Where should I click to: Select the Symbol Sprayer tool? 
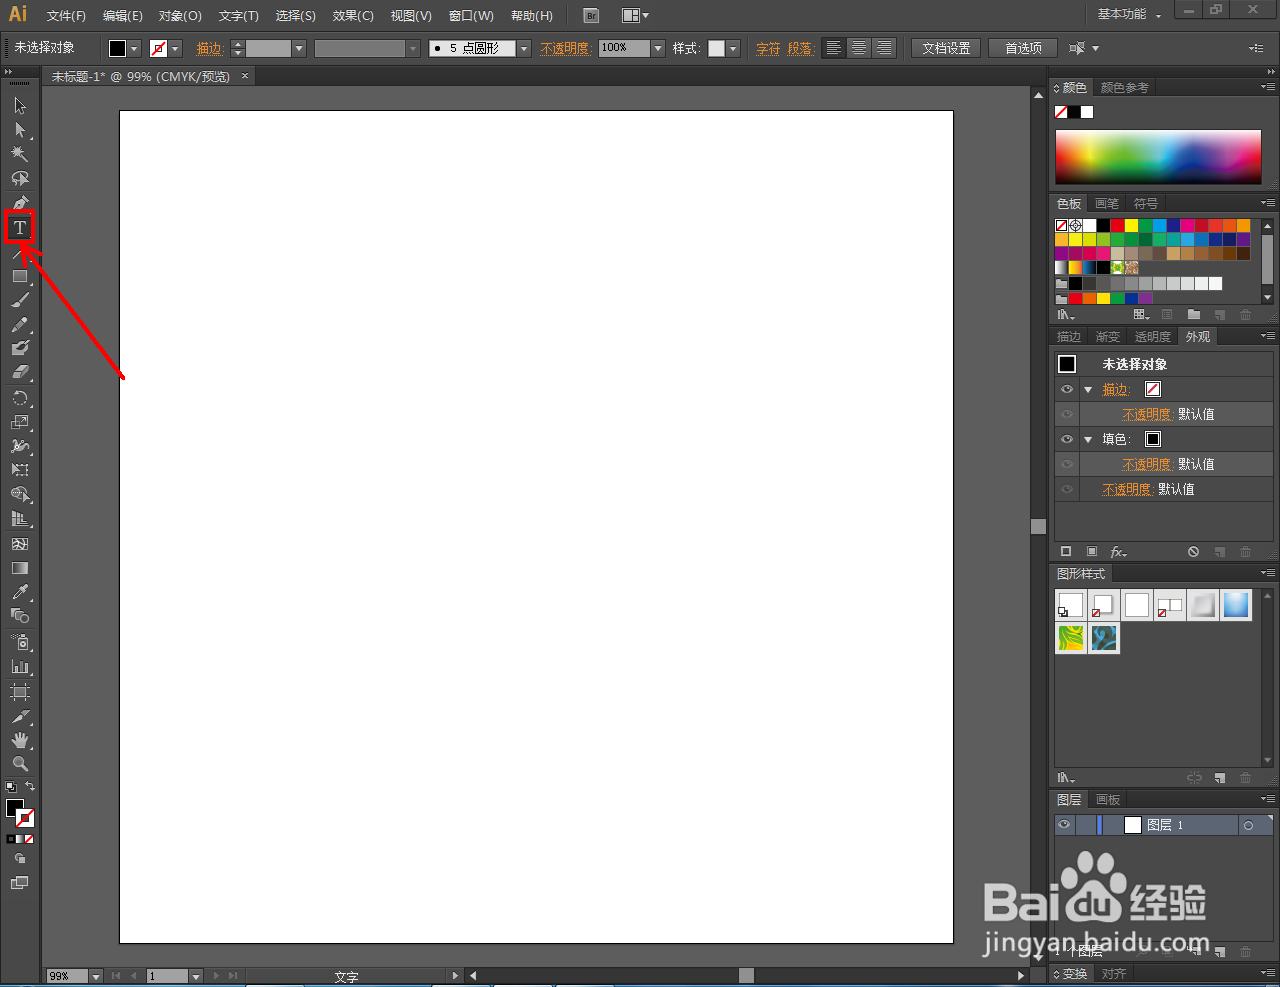[19, 642]
